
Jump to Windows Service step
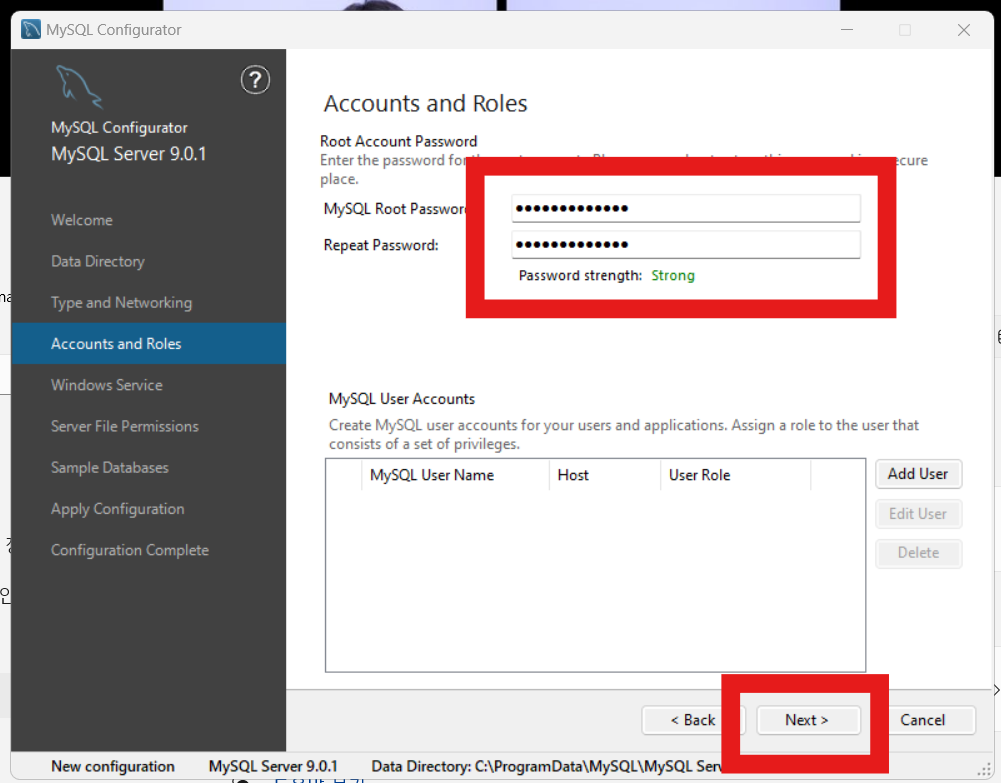pyautogui.click(x=107, y=385)
